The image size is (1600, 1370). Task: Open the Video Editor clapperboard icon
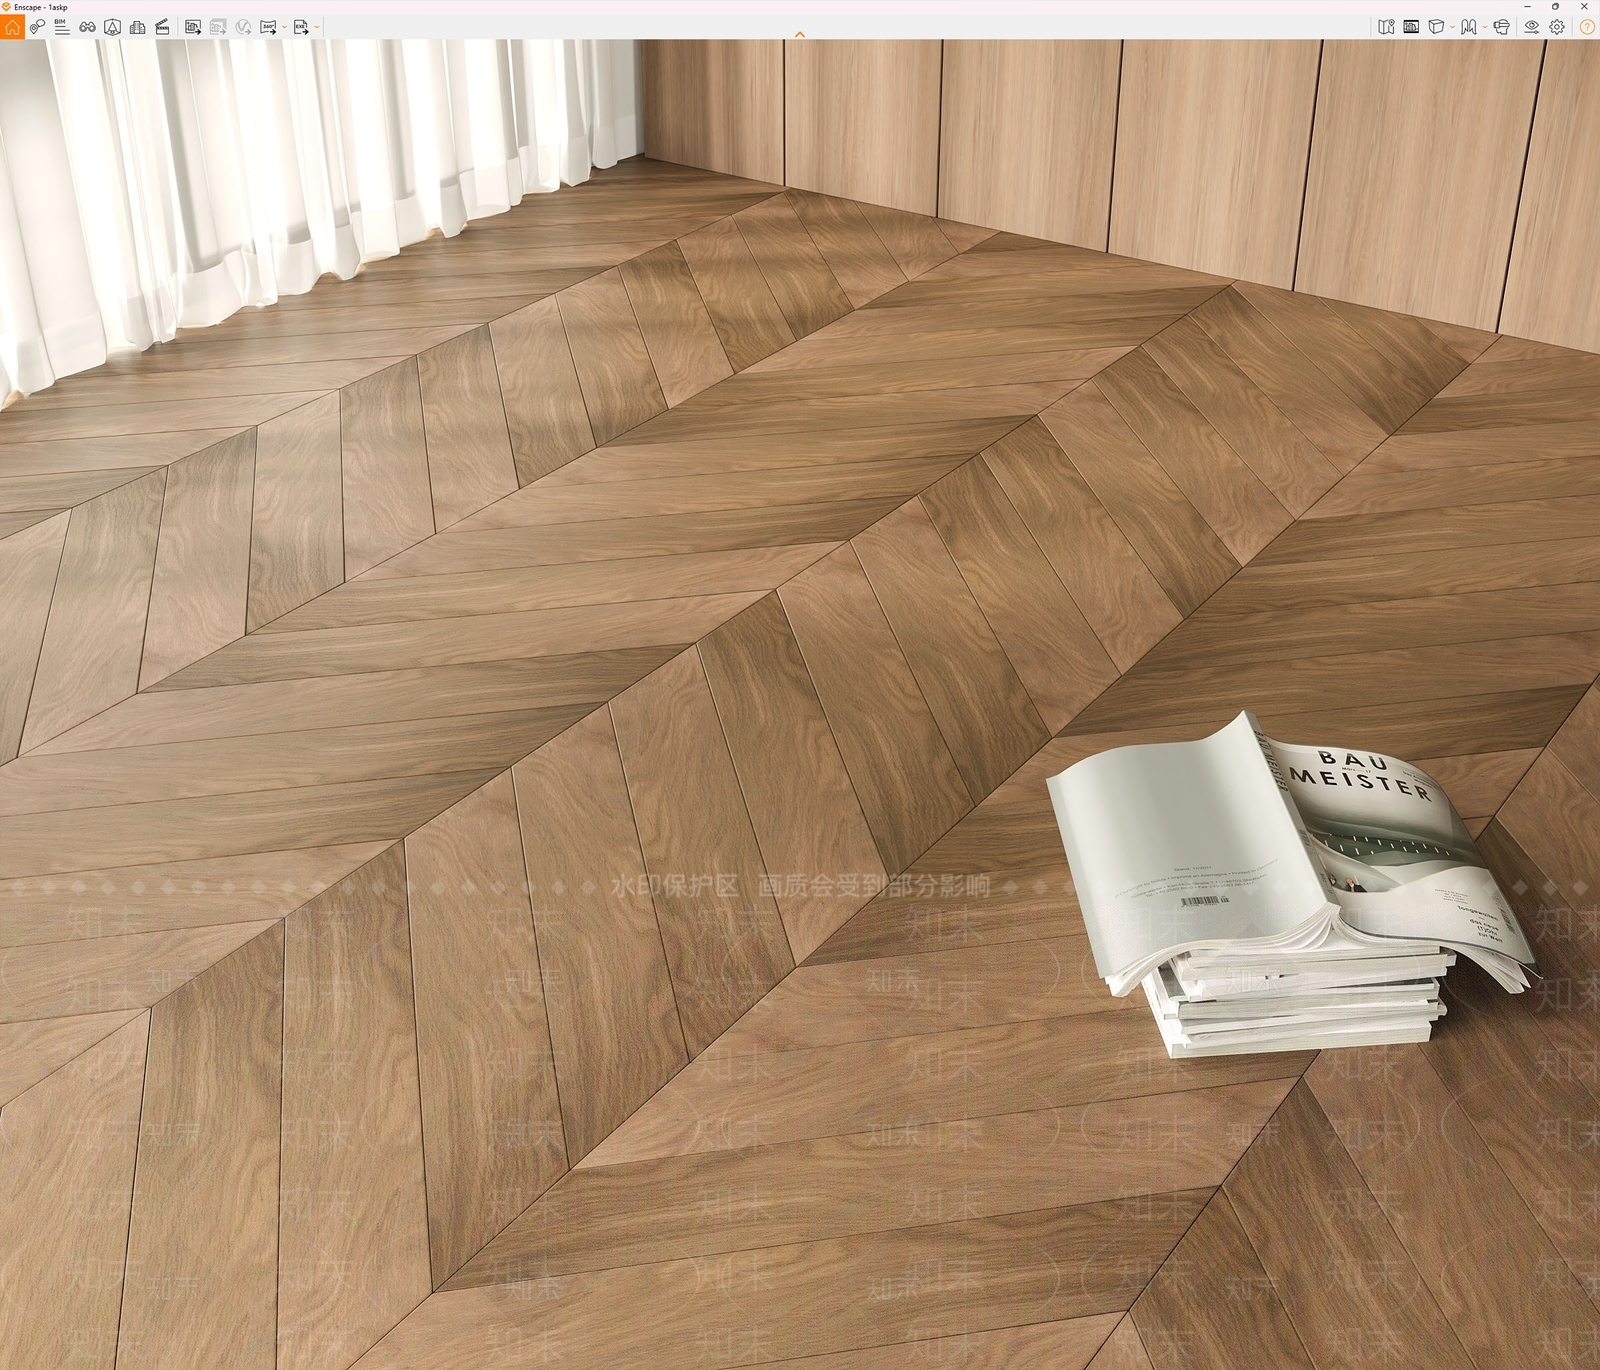point(162,27)
